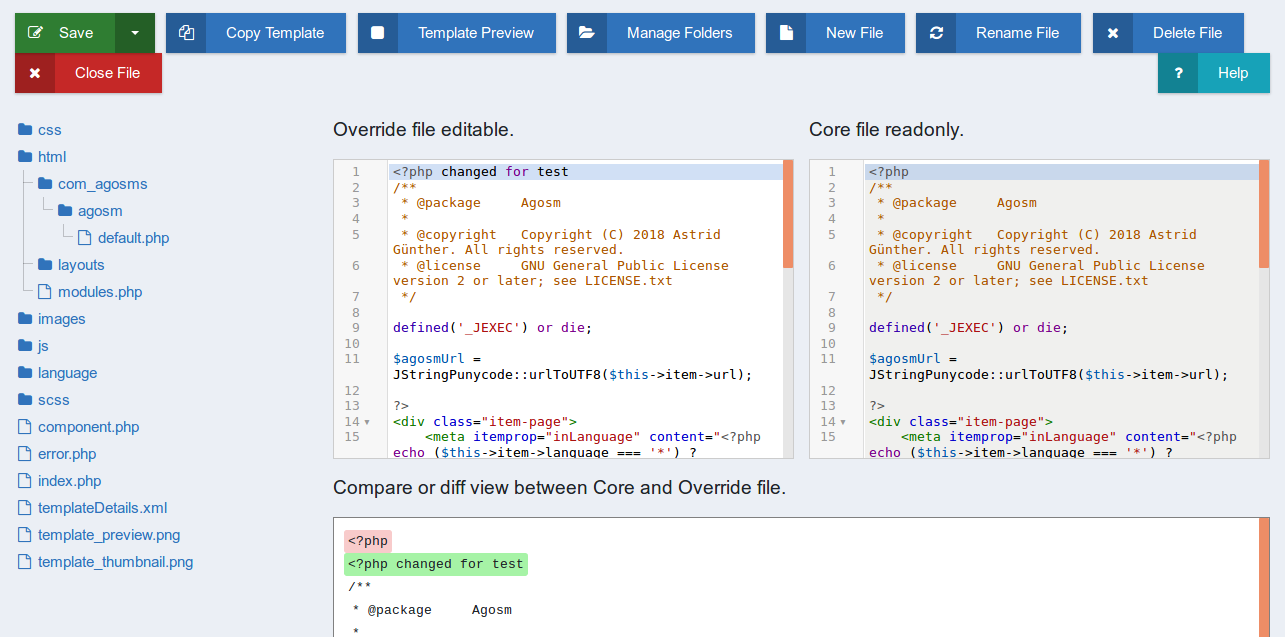1285x637 pixels.
Task: Expand the css folder
Action: pos(49,130)
